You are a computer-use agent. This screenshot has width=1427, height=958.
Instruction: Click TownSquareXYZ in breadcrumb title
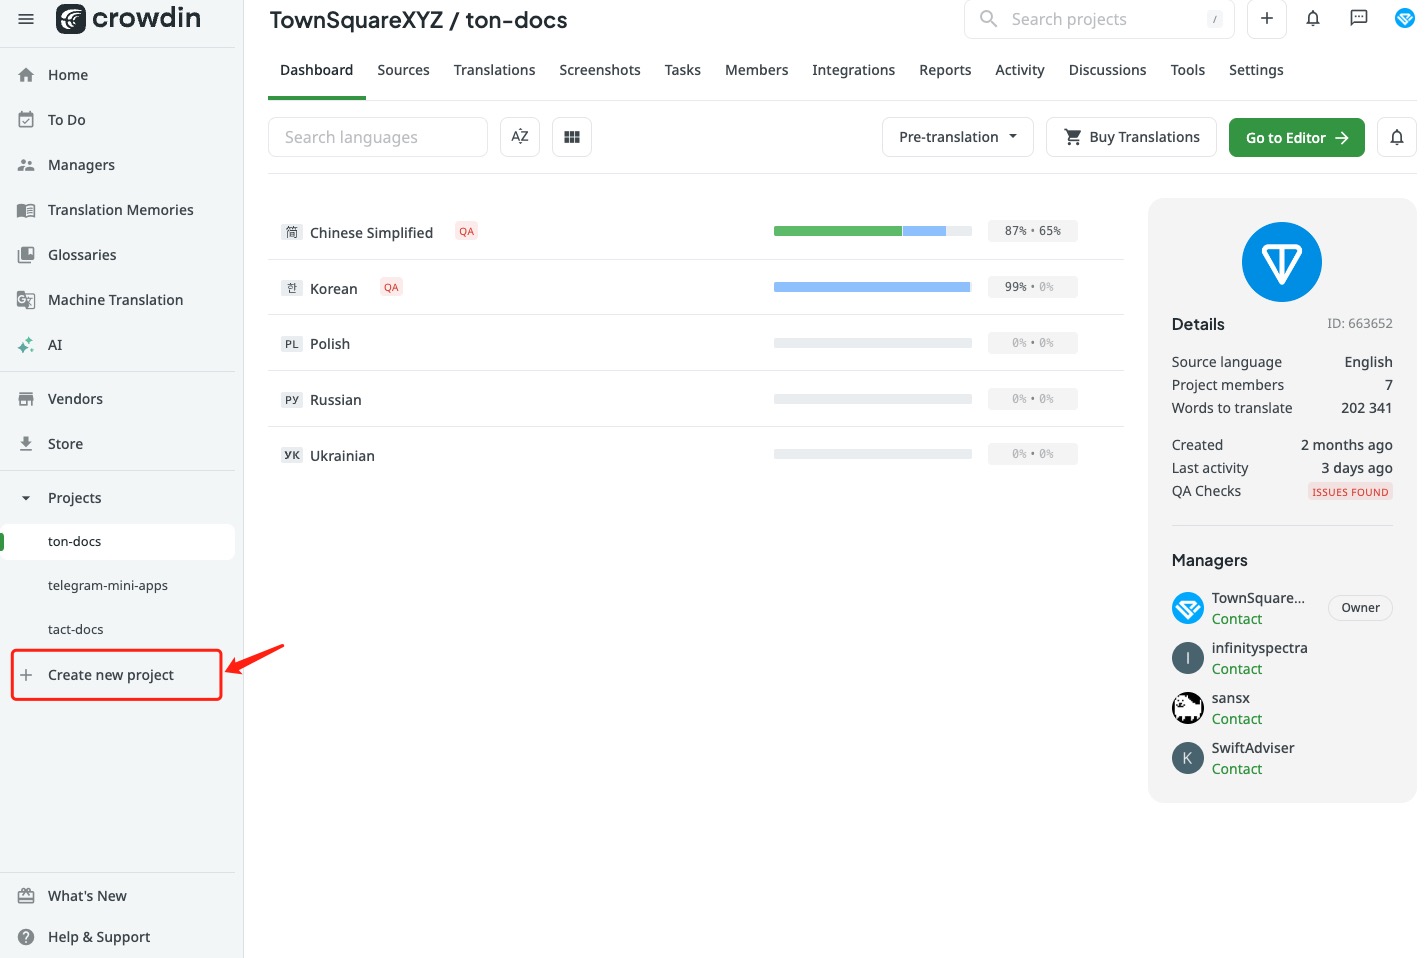coord(356,20)
